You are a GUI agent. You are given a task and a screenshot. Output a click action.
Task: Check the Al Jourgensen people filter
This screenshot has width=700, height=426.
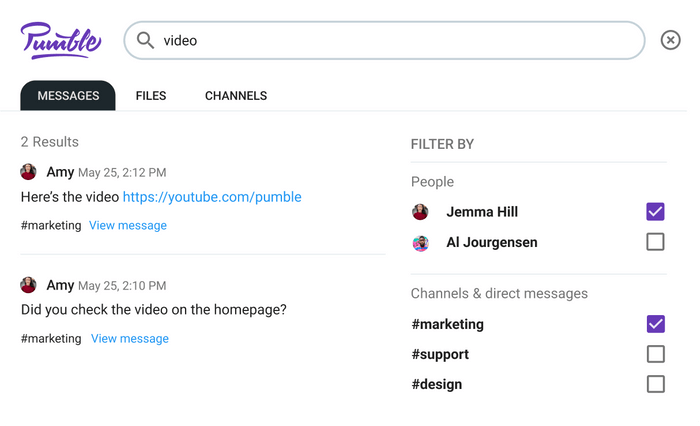(655, 242)
